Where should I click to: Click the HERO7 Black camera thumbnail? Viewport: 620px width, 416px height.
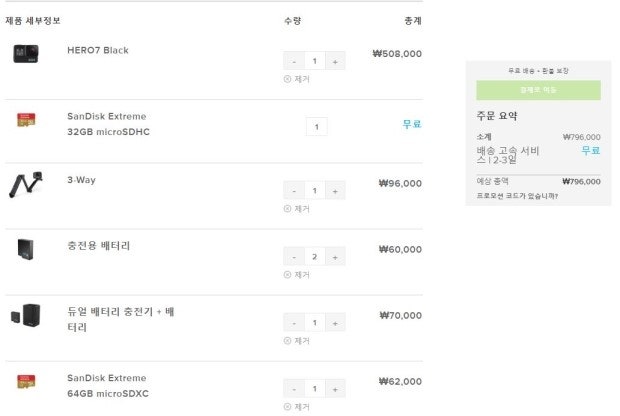[26, 53]
